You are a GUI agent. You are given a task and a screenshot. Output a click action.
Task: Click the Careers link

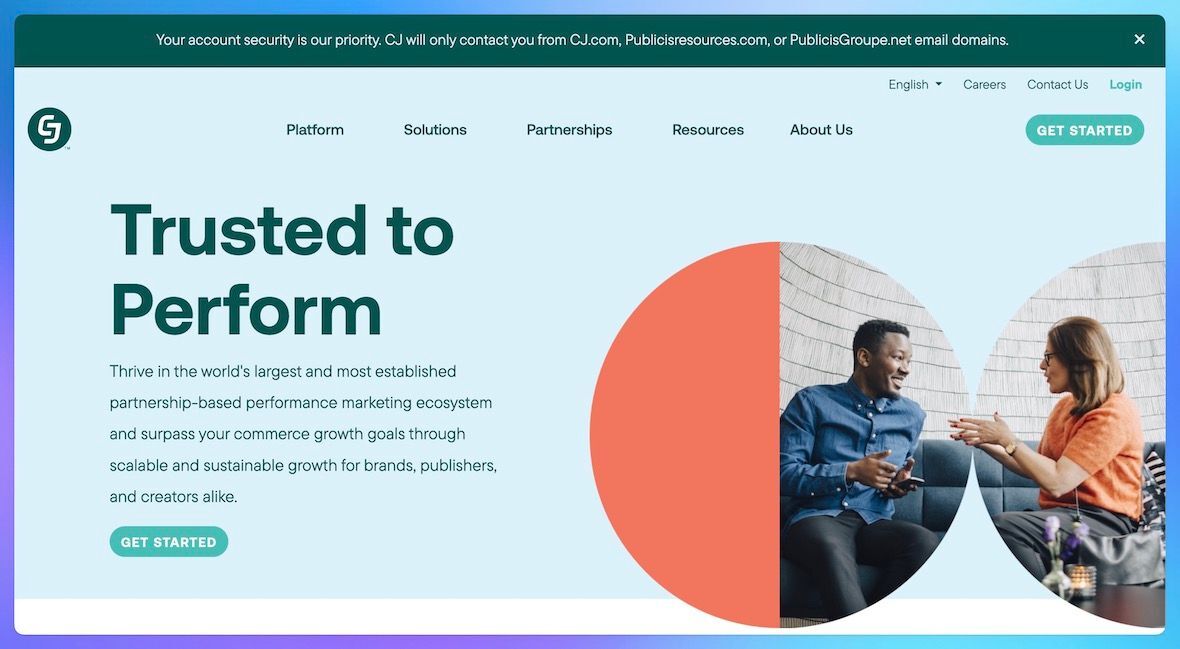(x=984, y=84)
